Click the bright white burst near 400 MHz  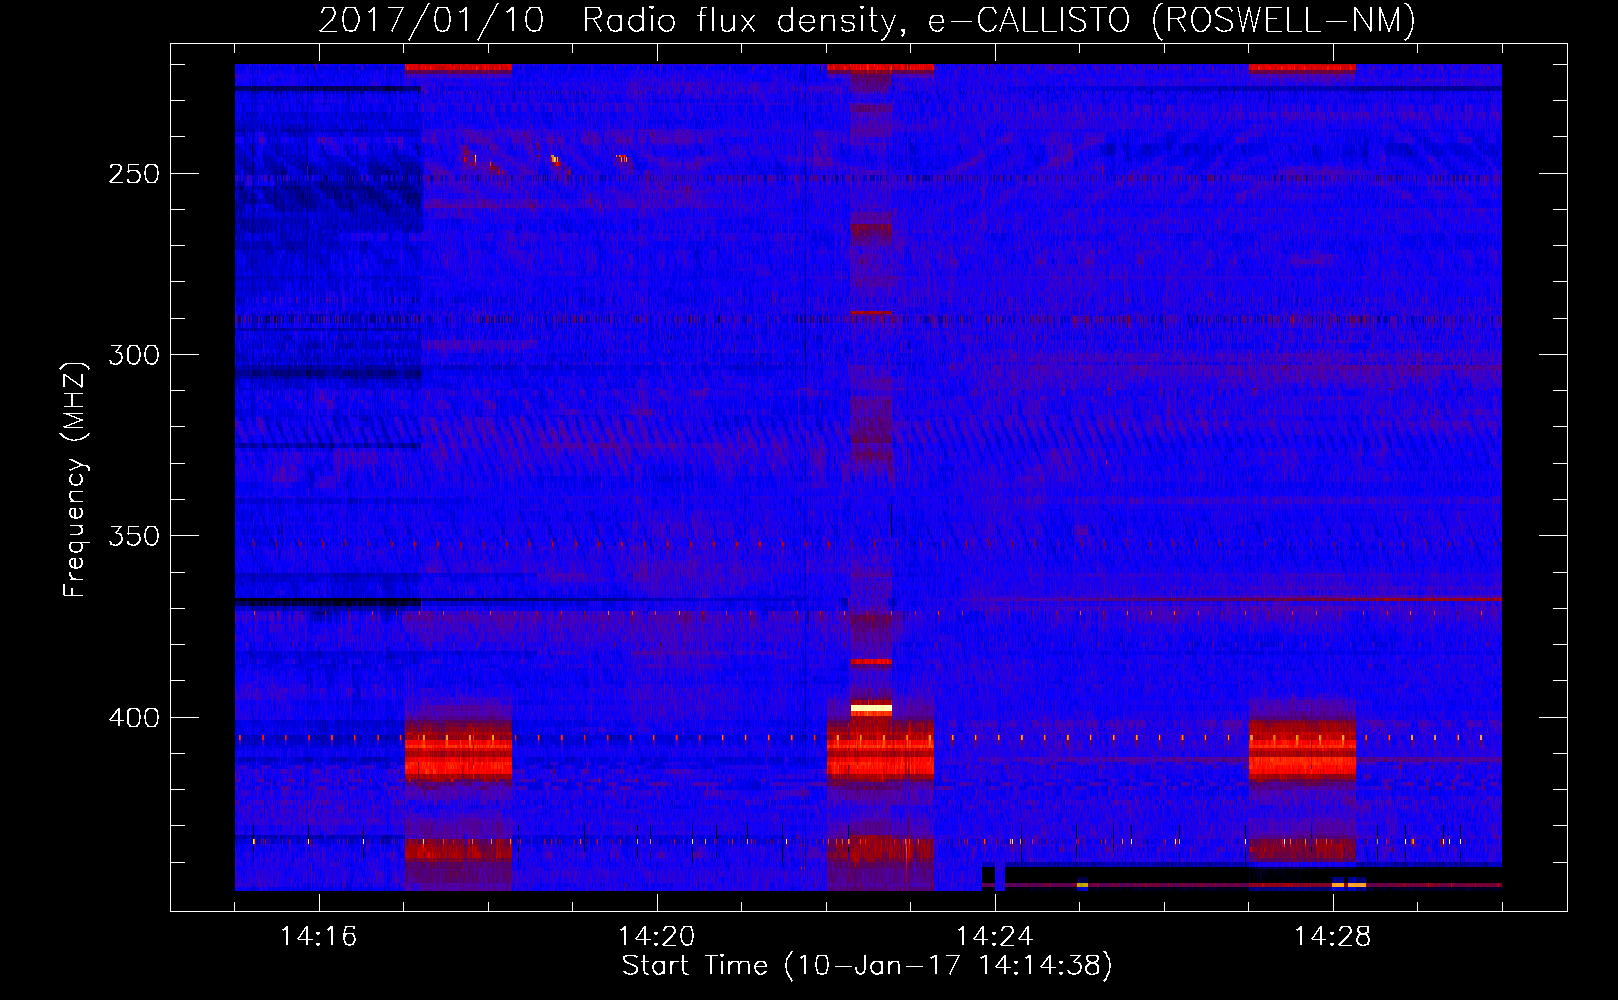coord(871,708)
